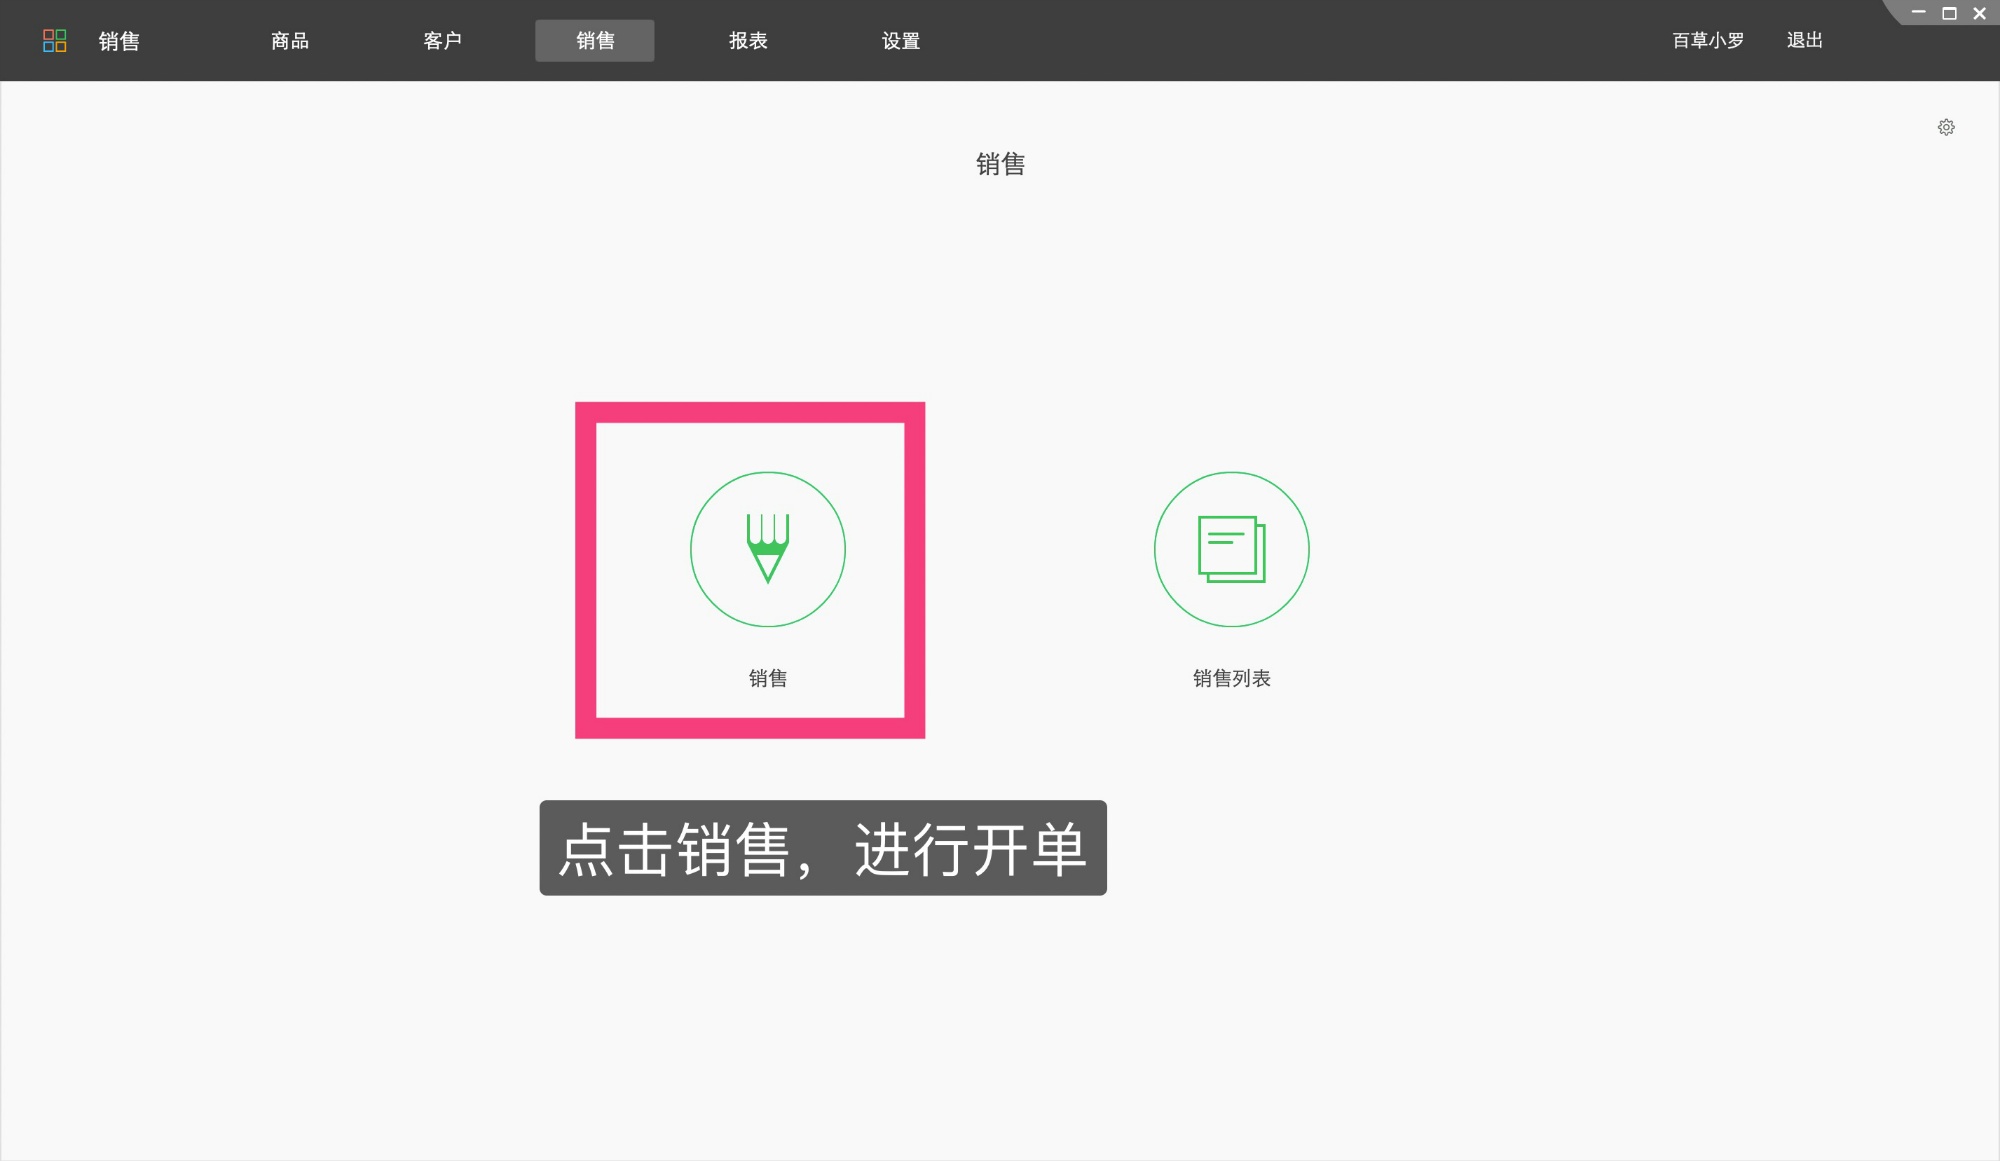
Task: Open the 设置 menu item
Action: pos(900,40)
